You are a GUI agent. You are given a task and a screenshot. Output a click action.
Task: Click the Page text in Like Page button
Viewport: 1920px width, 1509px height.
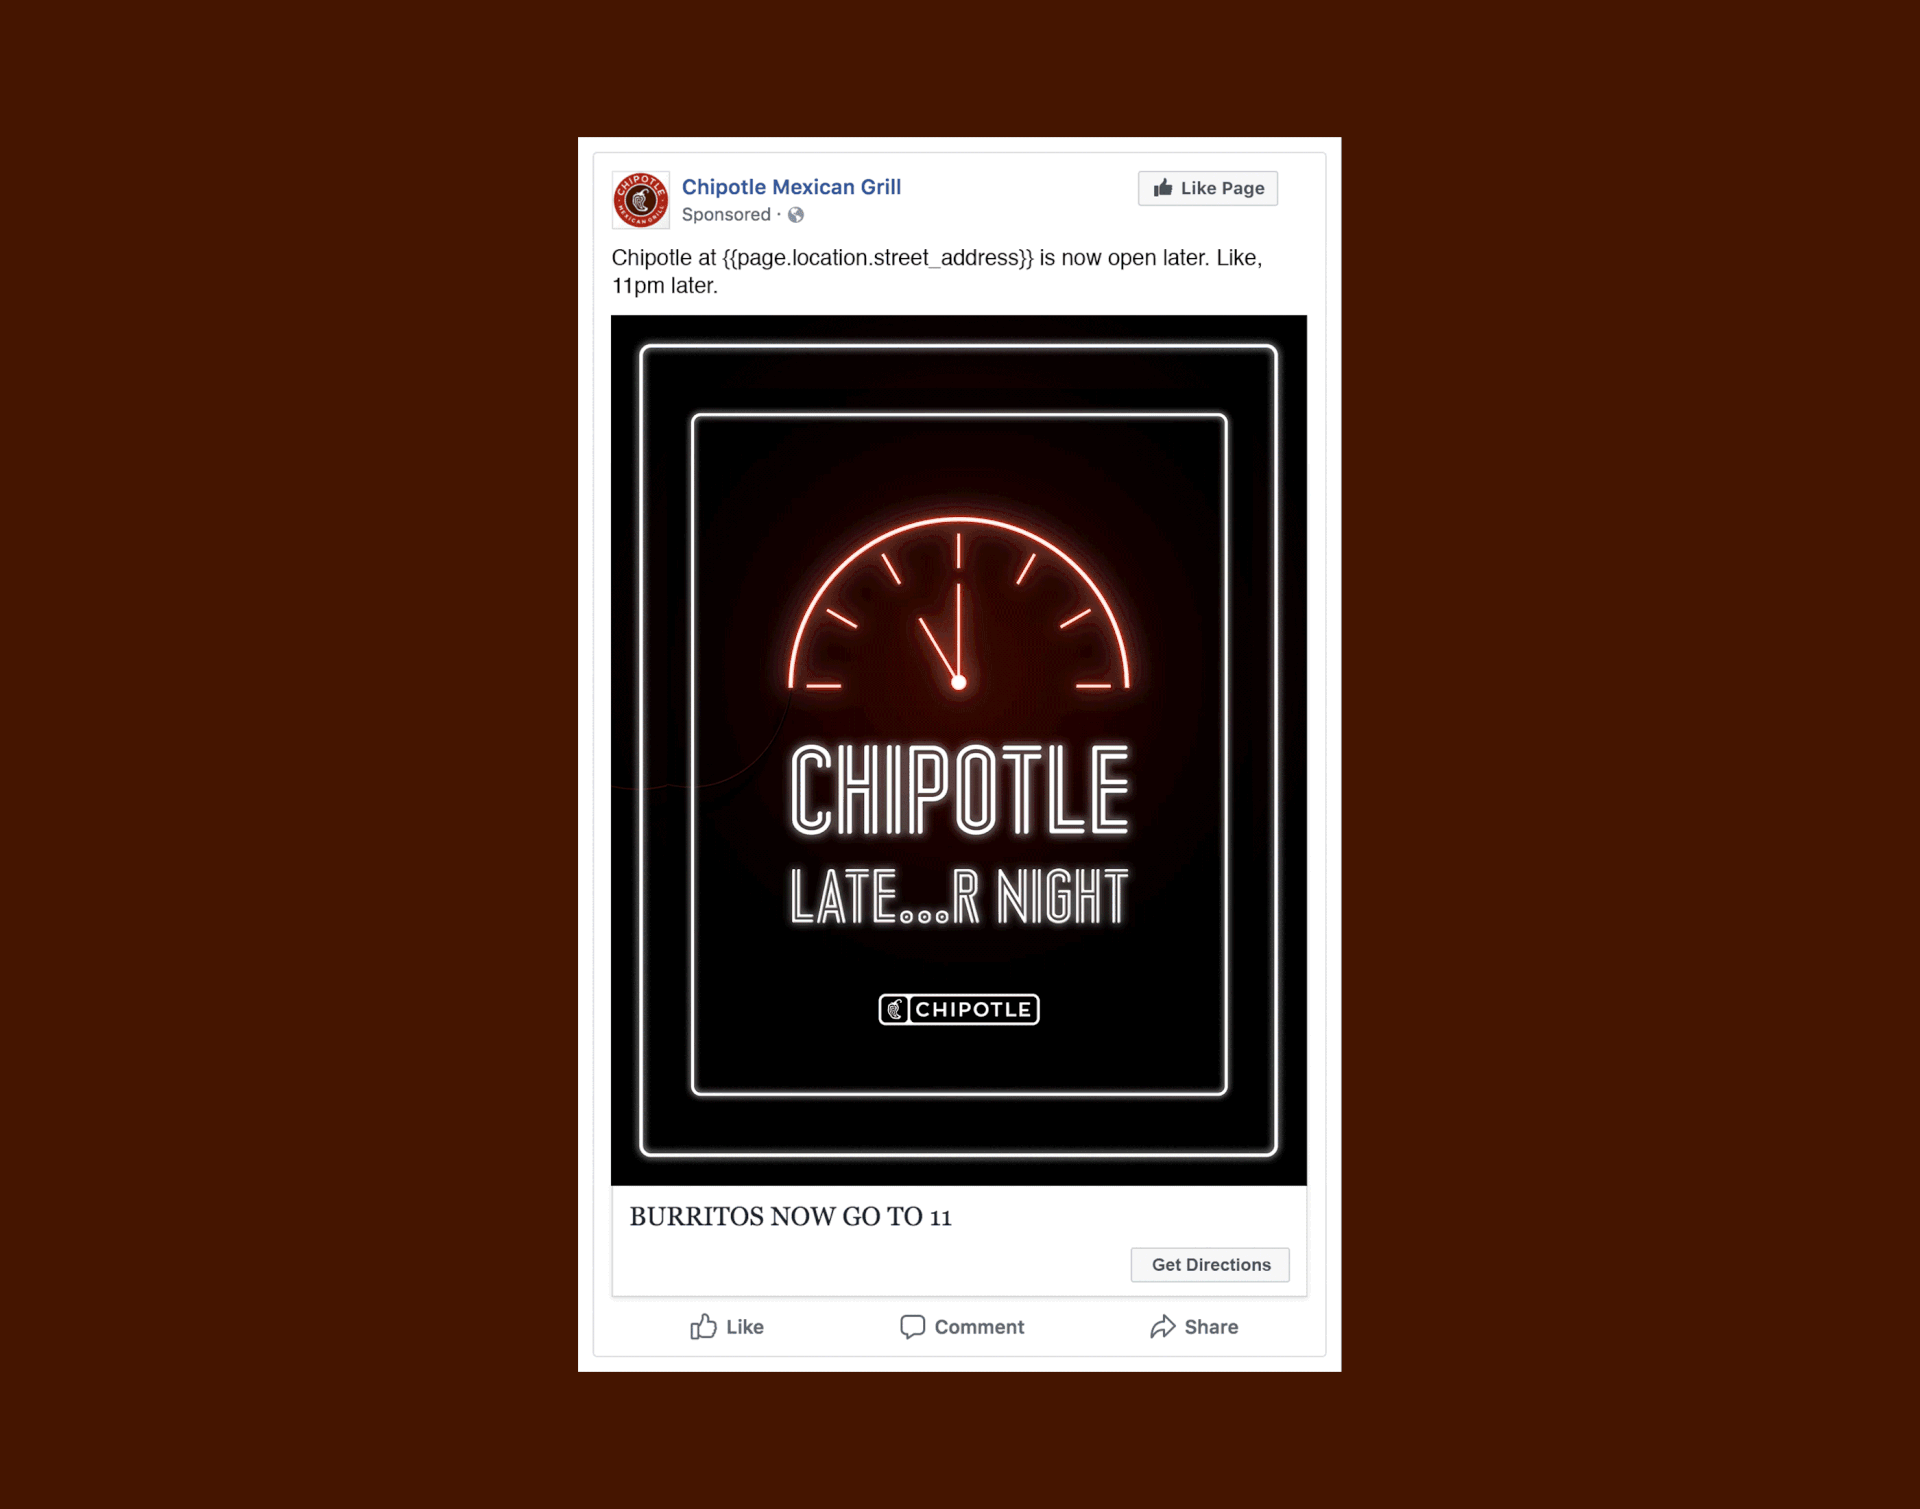[x=1242, y=188]
